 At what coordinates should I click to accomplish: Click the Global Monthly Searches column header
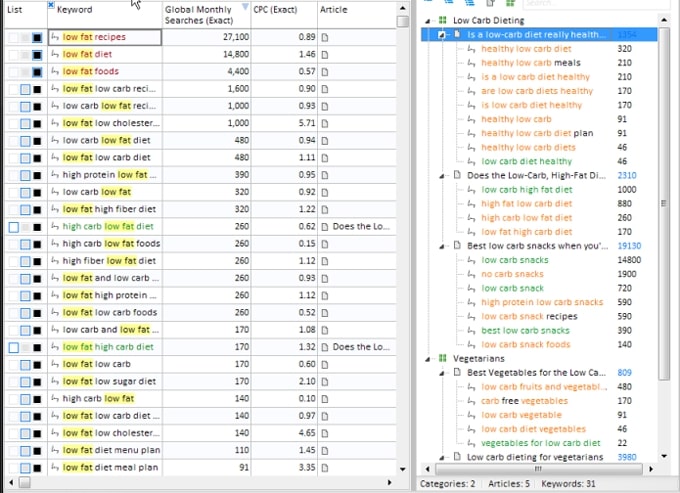click(x=206, y=15)
